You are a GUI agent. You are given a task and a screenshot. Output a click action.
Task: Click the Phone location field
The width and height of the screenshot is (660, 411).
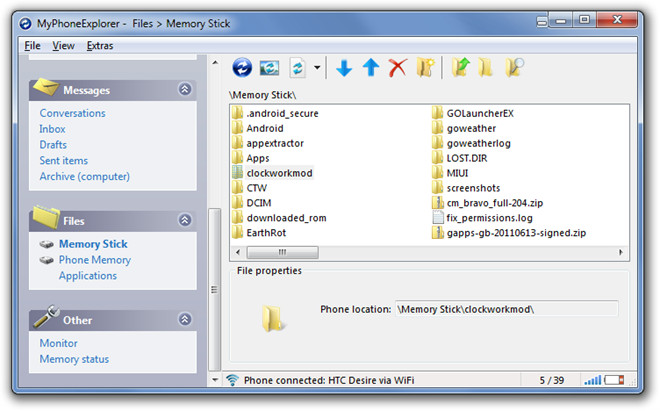pos(507,309)
